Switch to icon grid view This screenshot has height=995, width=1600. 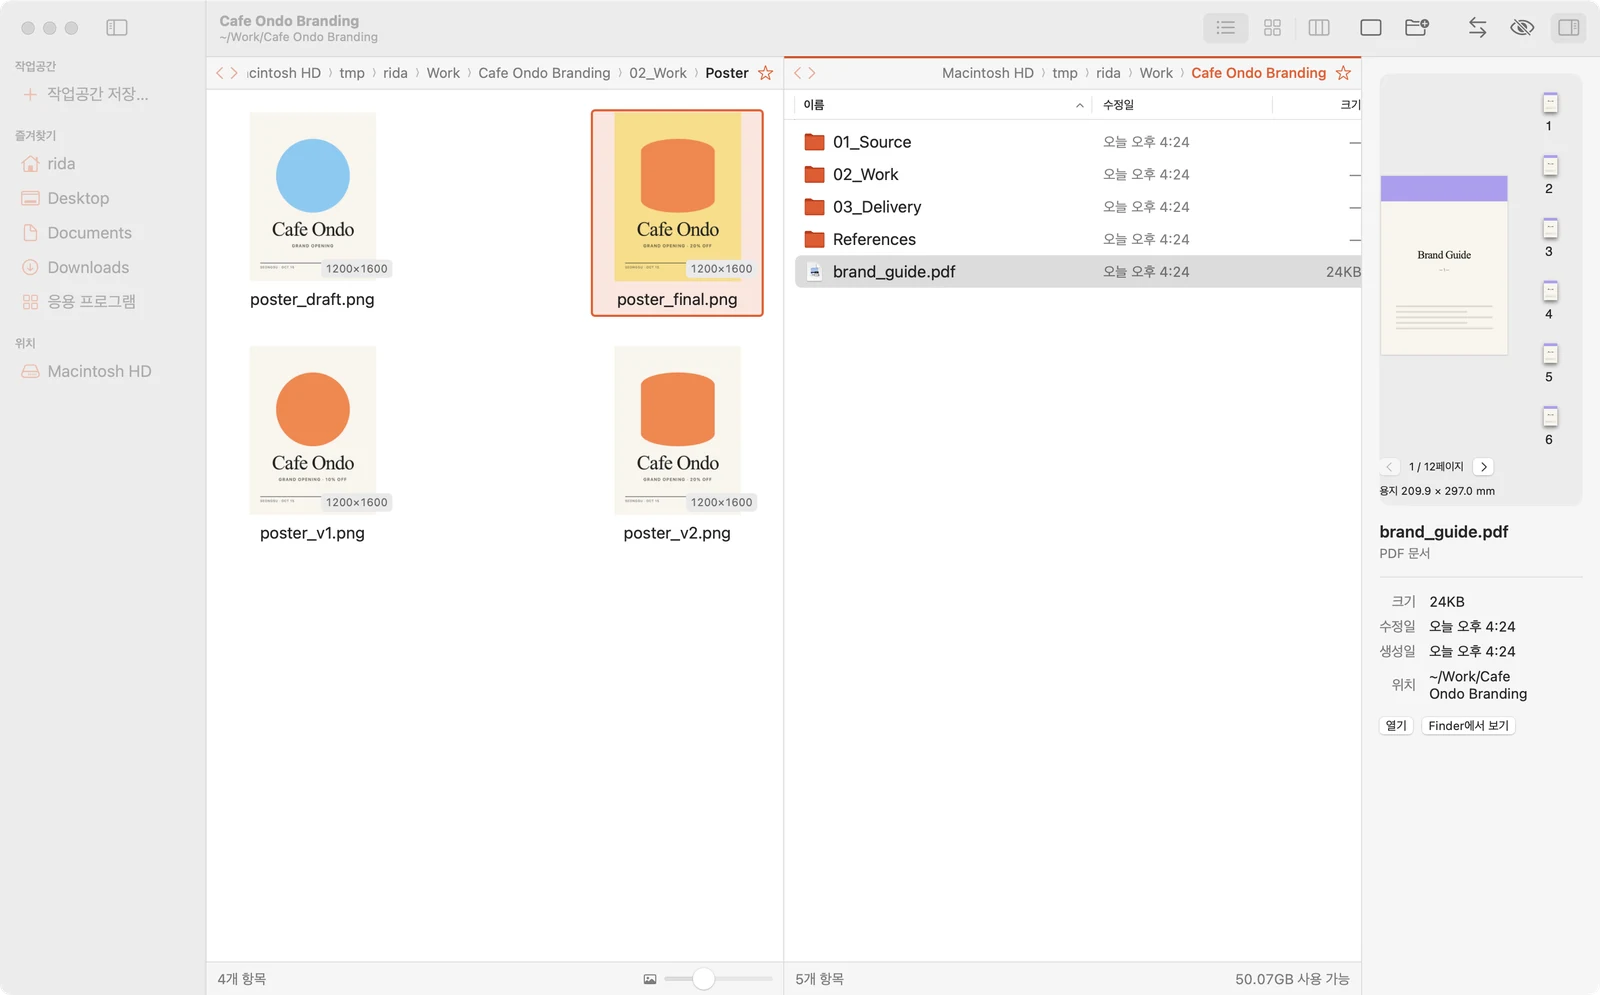(1272, 28)
